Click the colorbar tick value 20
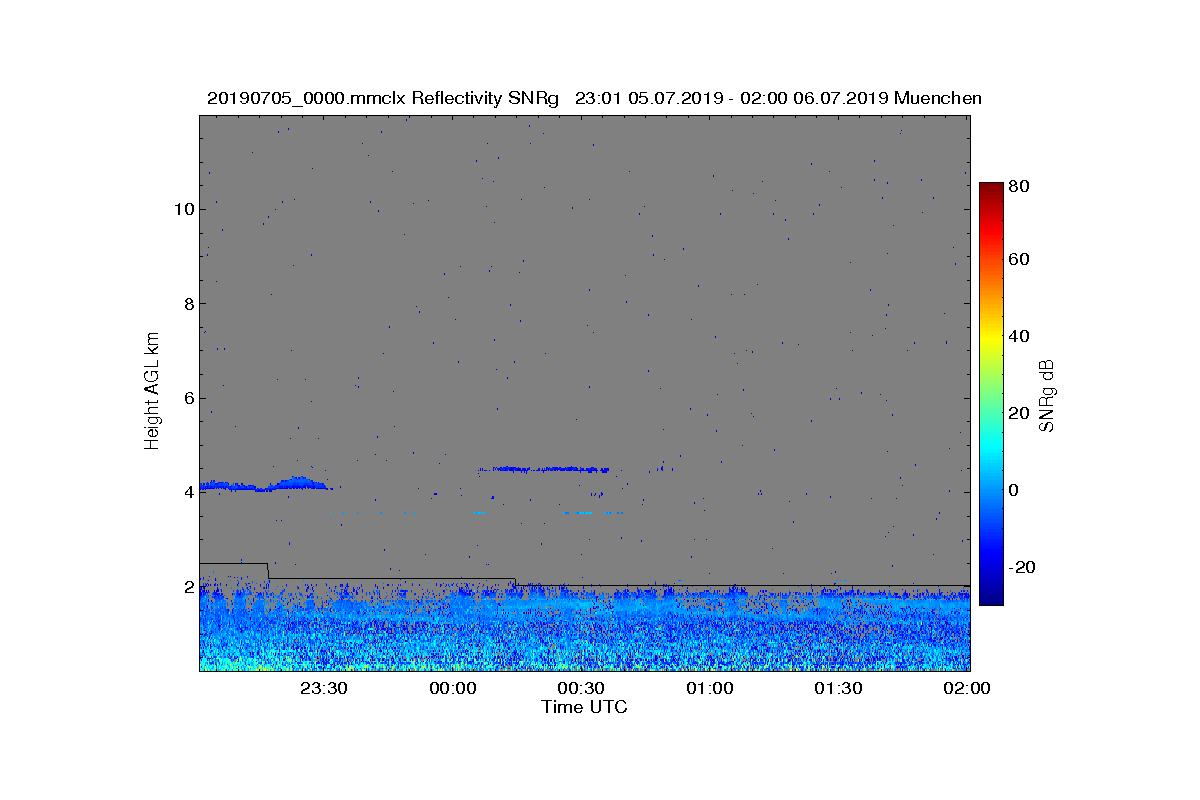This screenshot has width=1200, height=800. tap(1020, 413)
